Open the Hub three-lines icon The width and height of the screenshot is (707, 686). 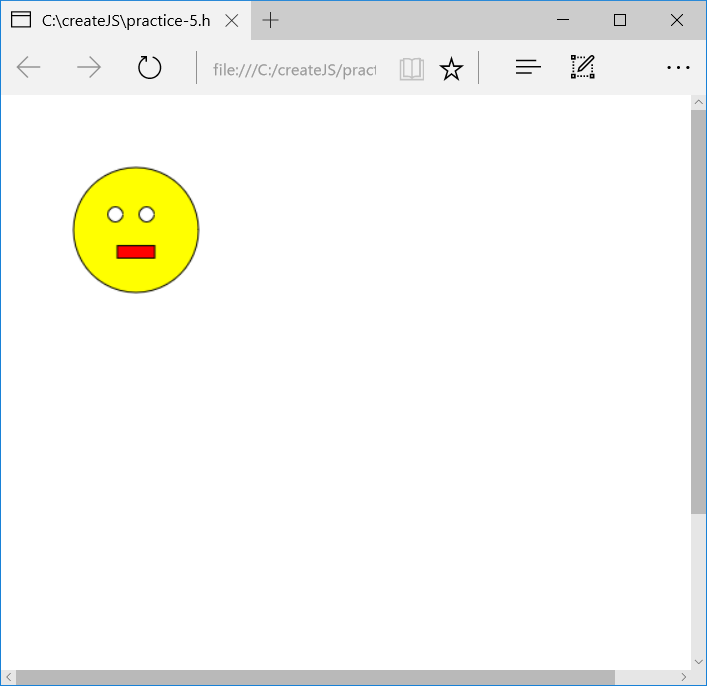pyautogui.click(x=528, y=68)
